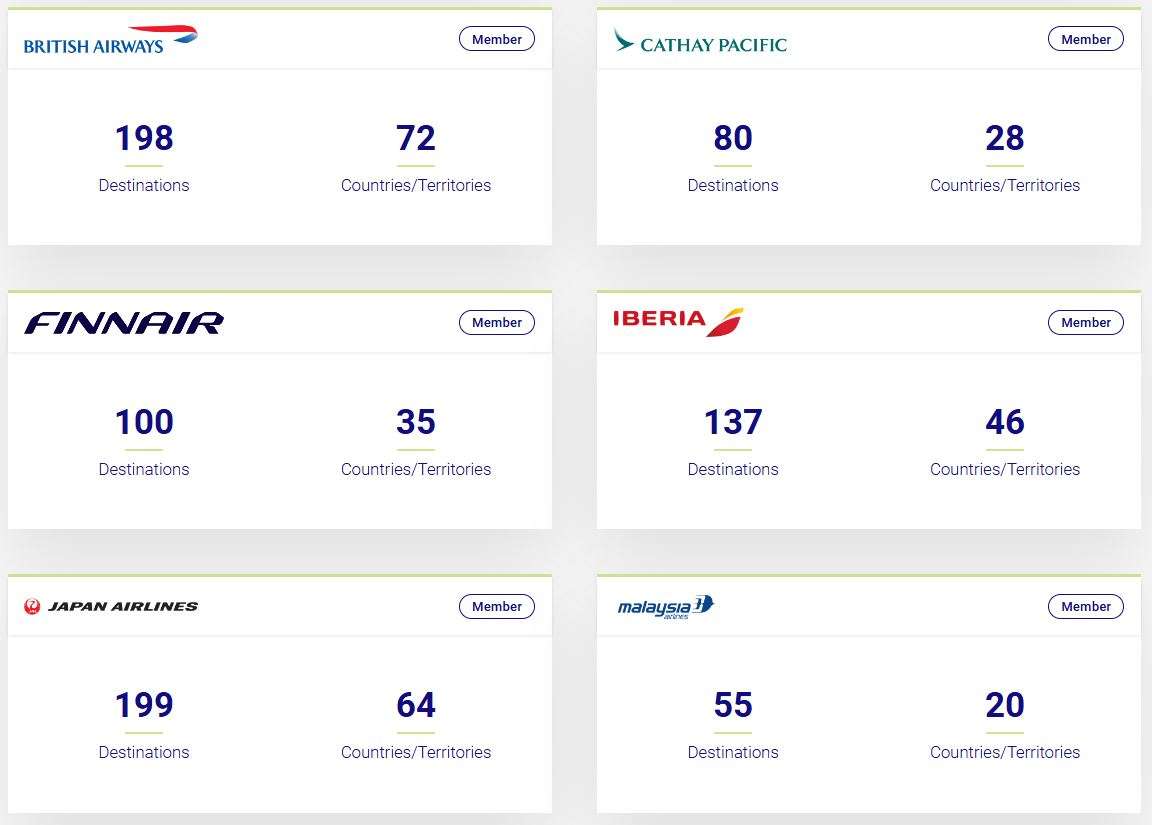Screen dimensions: 1152x825
Task: Open the Finnair logo
Action: (x=124, y=323)
